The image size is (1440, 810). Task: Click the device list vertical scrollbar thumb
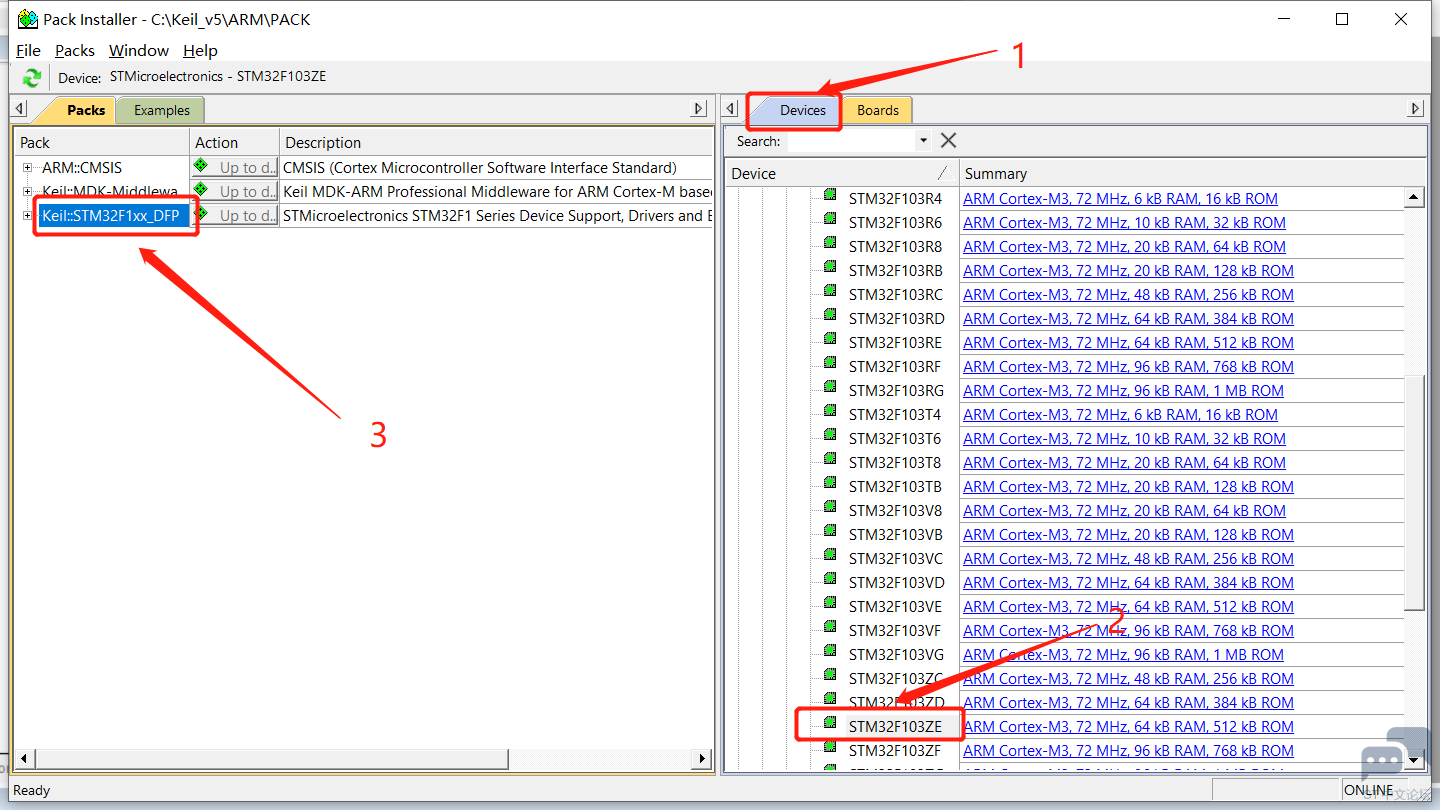pyautogui.click(x=1414, y=492)
